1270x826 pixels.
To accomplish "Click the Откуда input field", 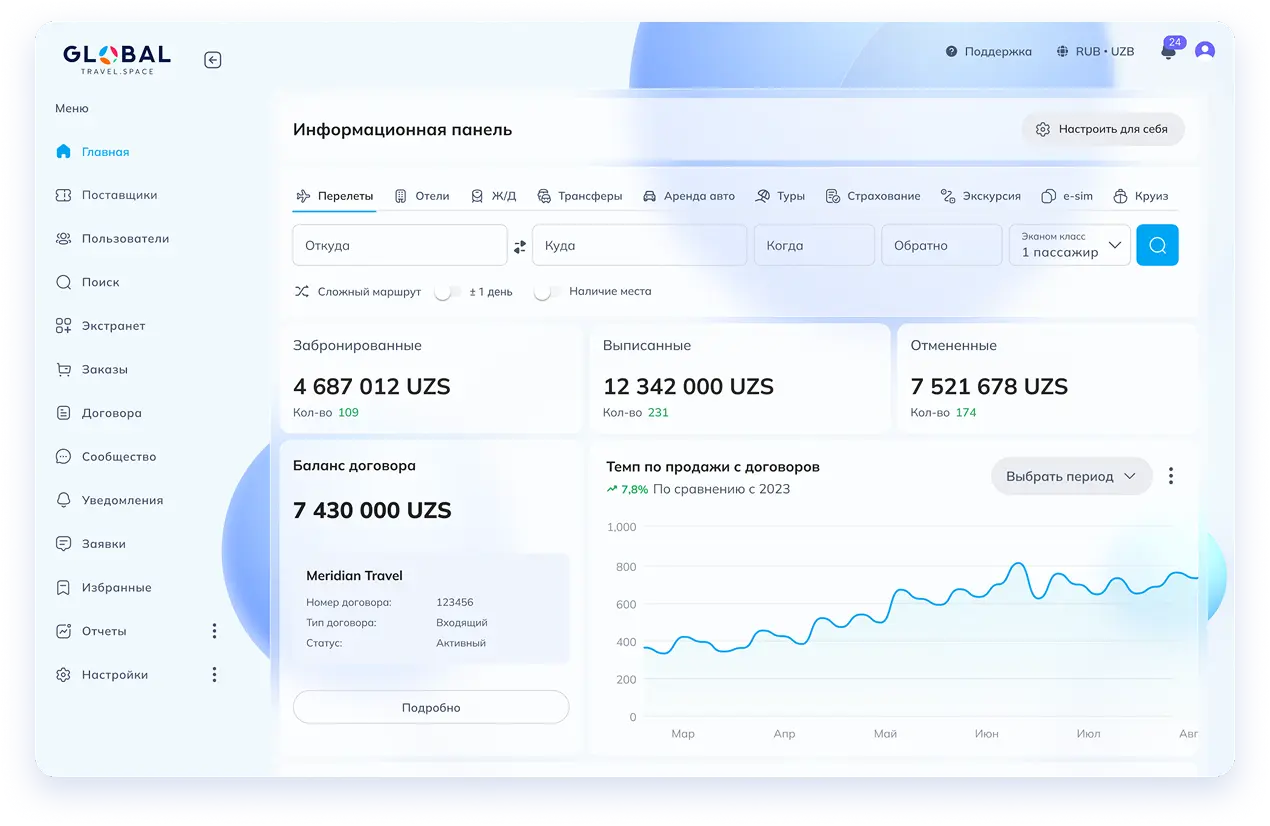I will [399, 245].
